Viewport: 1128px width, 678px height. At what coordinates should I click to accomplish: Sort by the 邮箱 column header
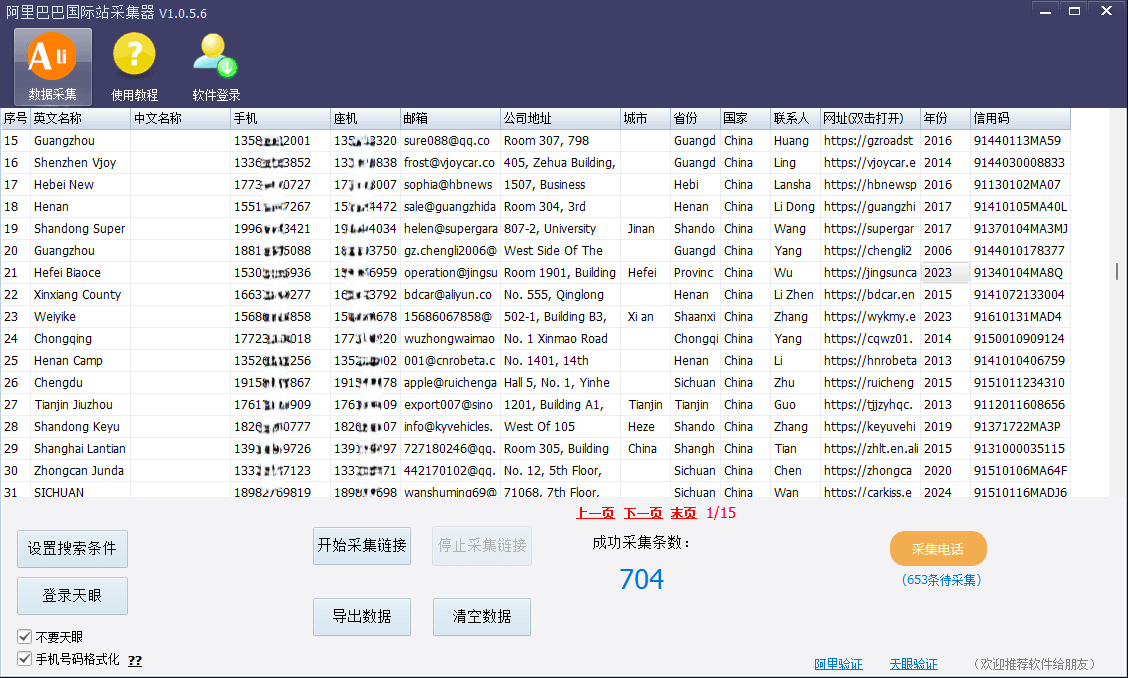[450, 118]
